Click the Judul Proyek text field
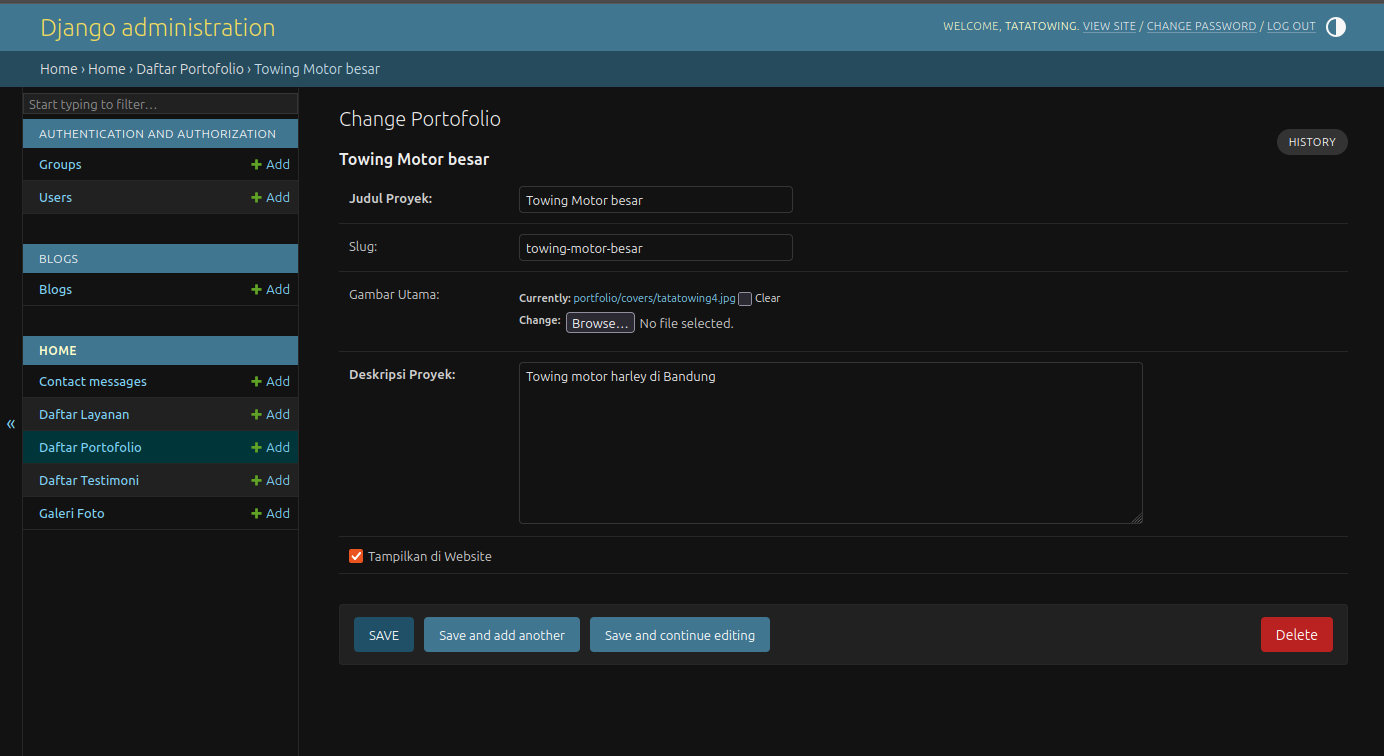Image resolution: width=1384 pixels, height=756 pixels. (x=655, y=200)
